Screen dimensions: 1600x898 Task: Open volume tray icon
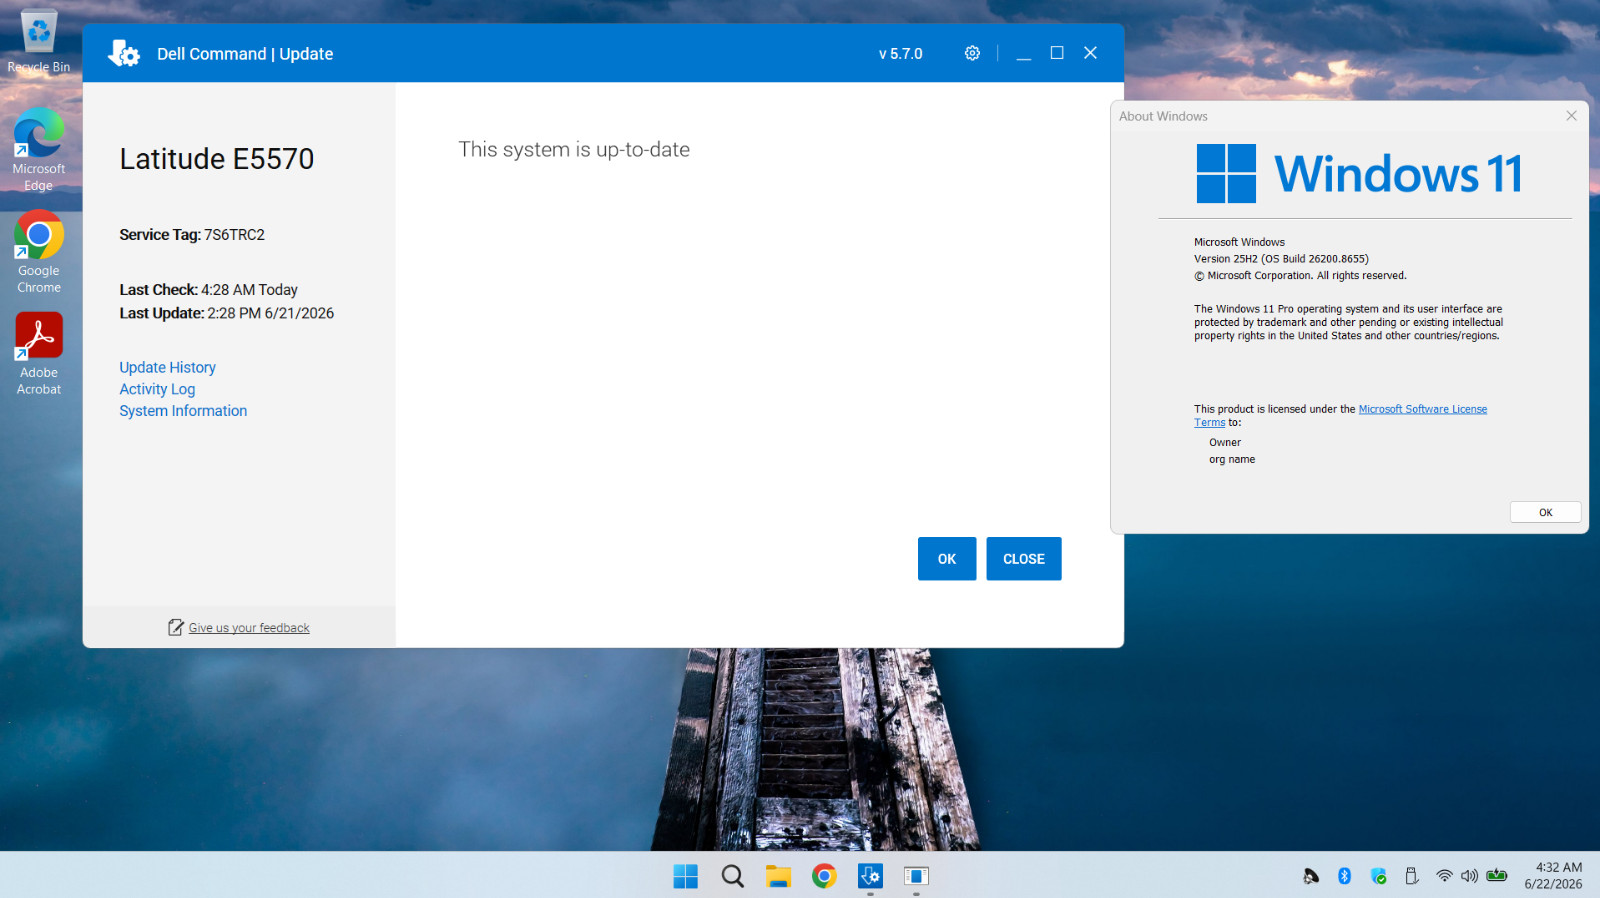pyautogui.click(x=1469, y=876)
